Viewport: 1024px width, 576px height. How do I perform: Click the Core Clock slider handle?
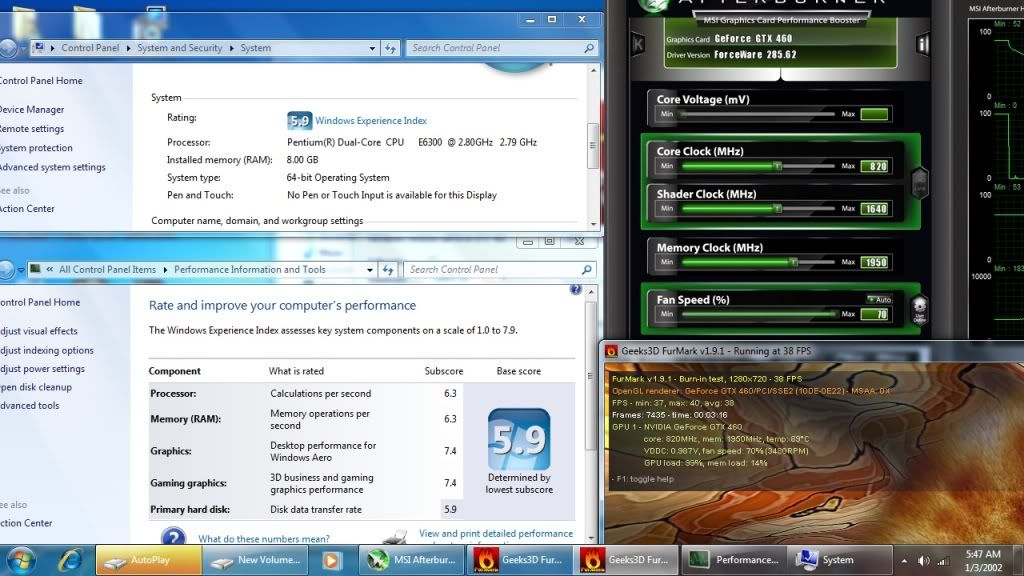(x=777, y=166)
